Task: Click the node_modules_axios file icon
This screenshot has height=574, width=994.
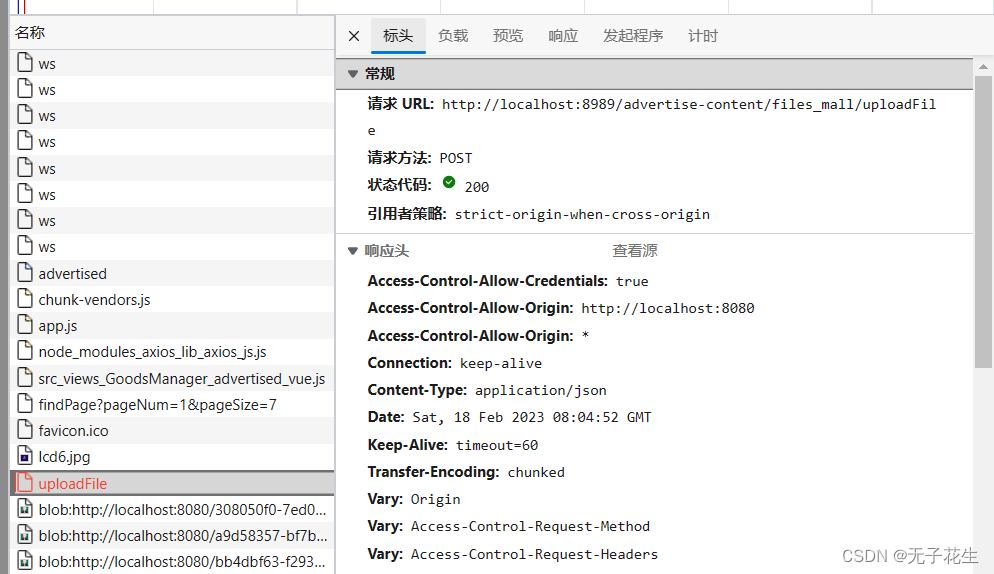Action: click(x=25, y=350)
